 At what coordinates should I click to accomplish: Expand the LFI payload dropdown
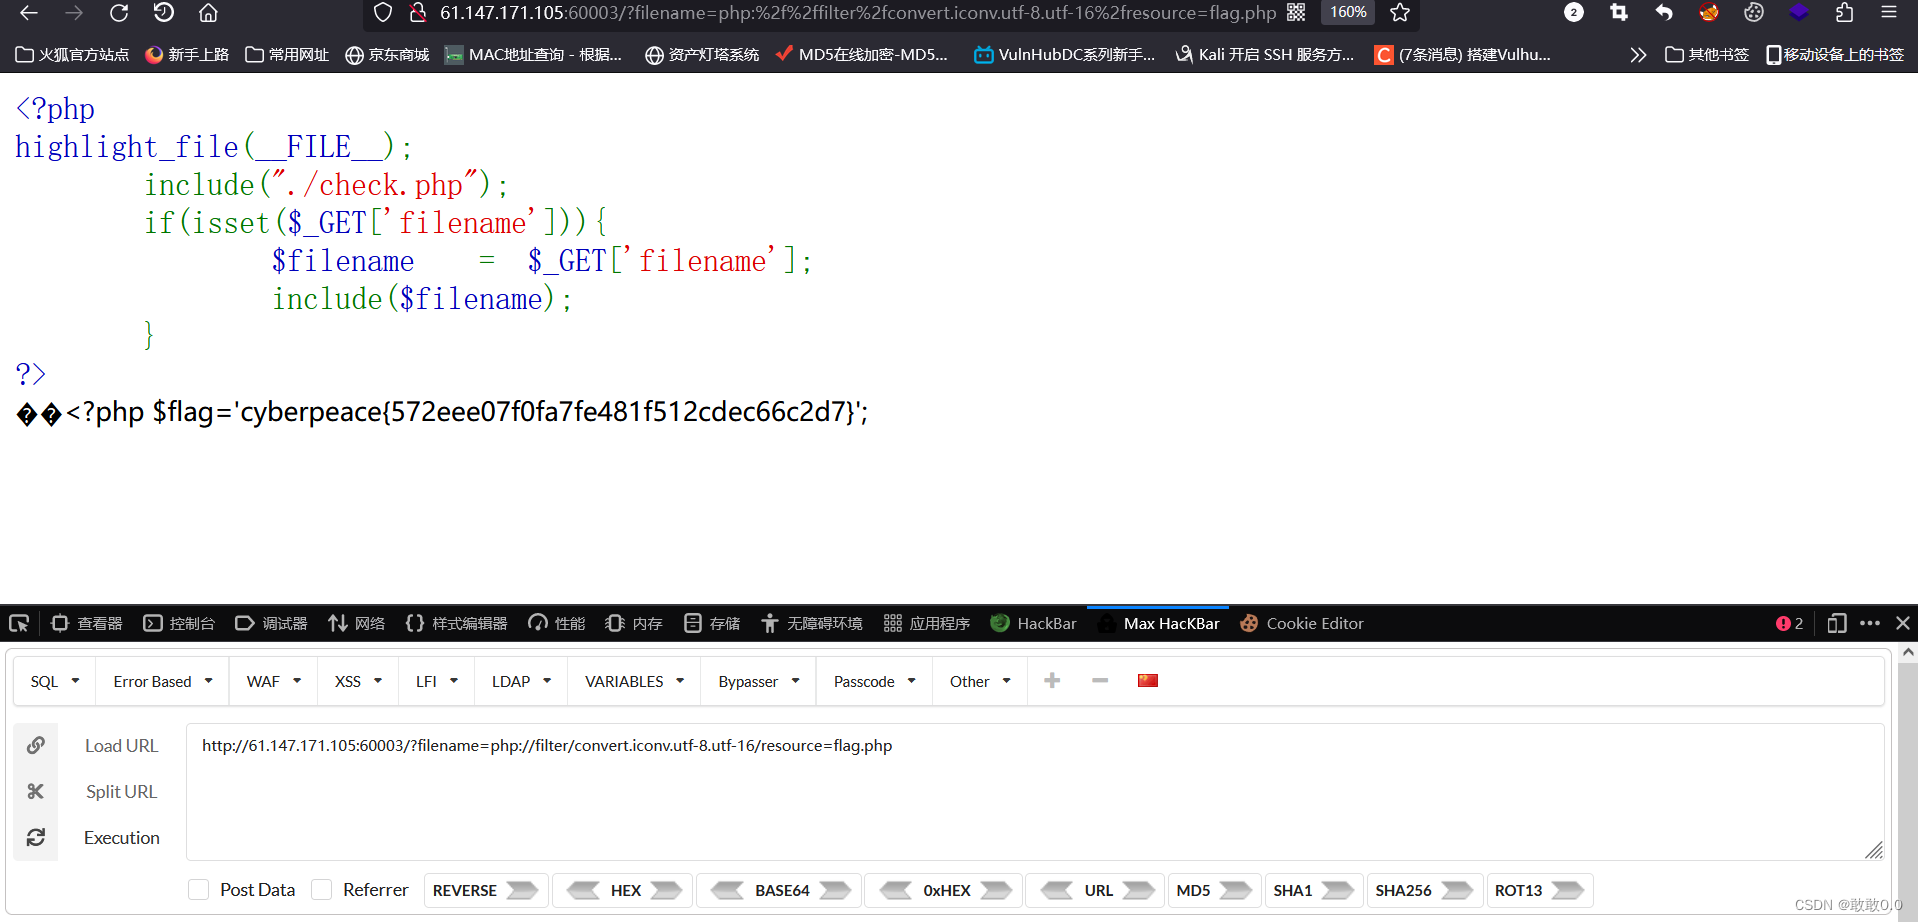pyautogui.click(x=435, y=681)
